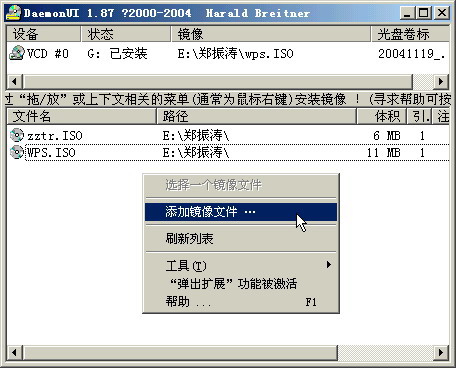Viewport: 456px width, 368px height.
Task: Click the 光盘卷标 column header
Action: click(411, 34)
